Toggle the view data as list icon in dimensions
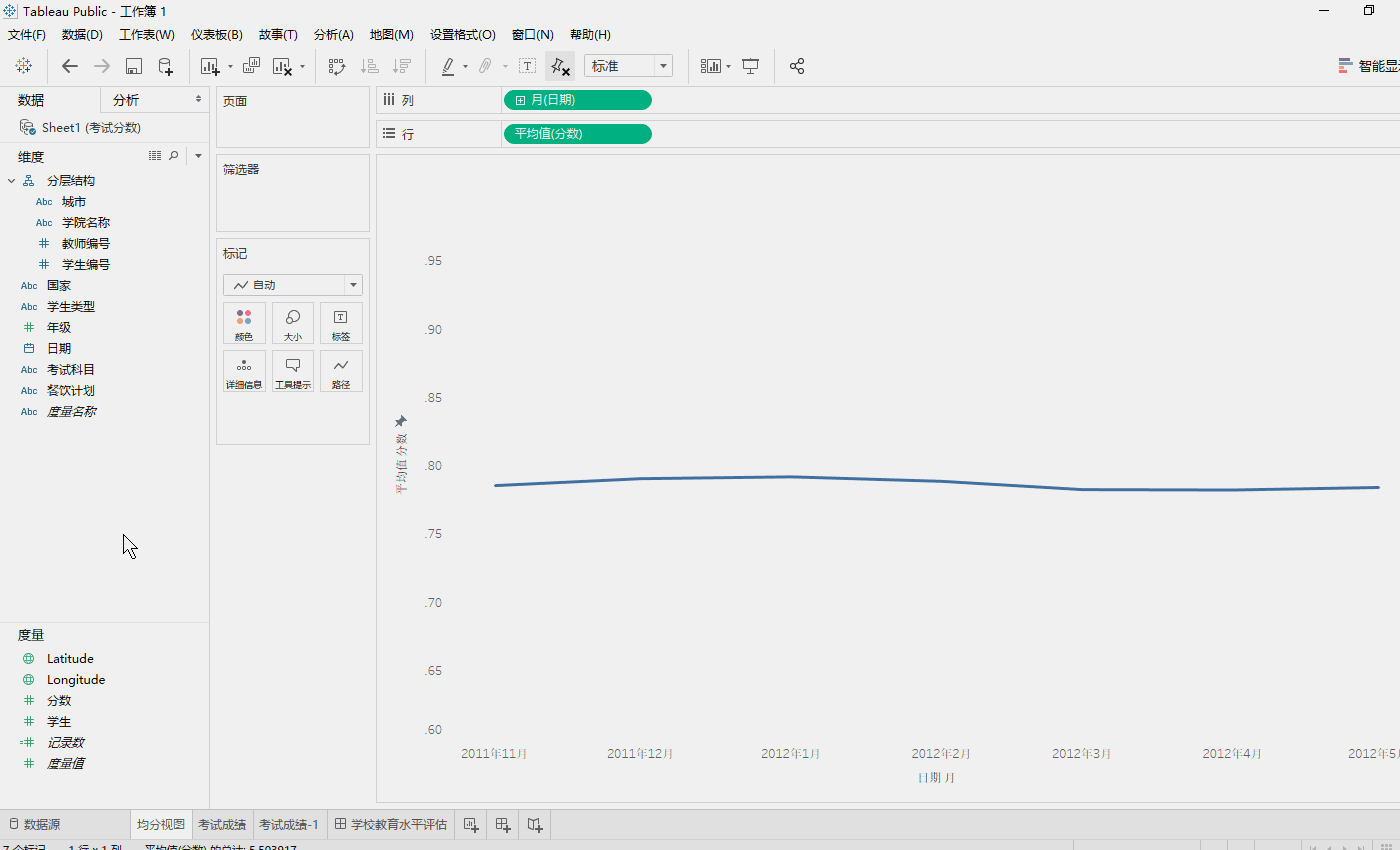1400x850 pixels. click(x=155, y=156)
